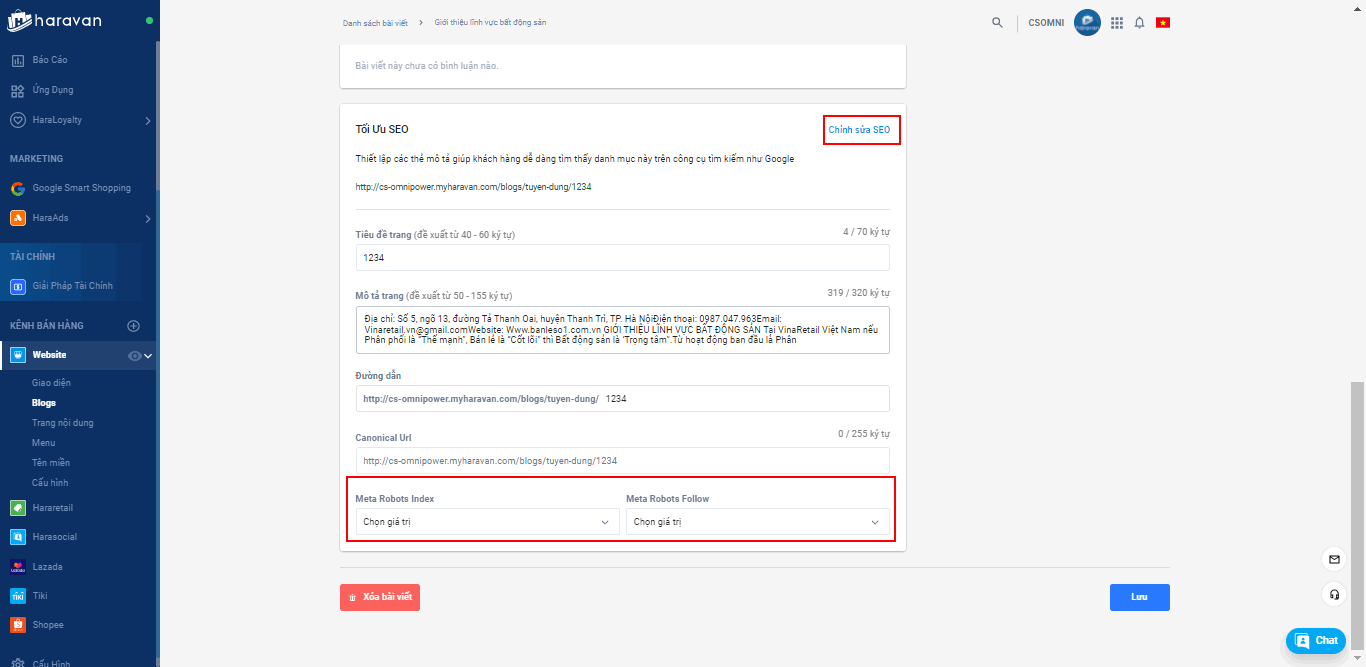Click the Haravan logo
1366x667 pixels.
click(55, 21)
